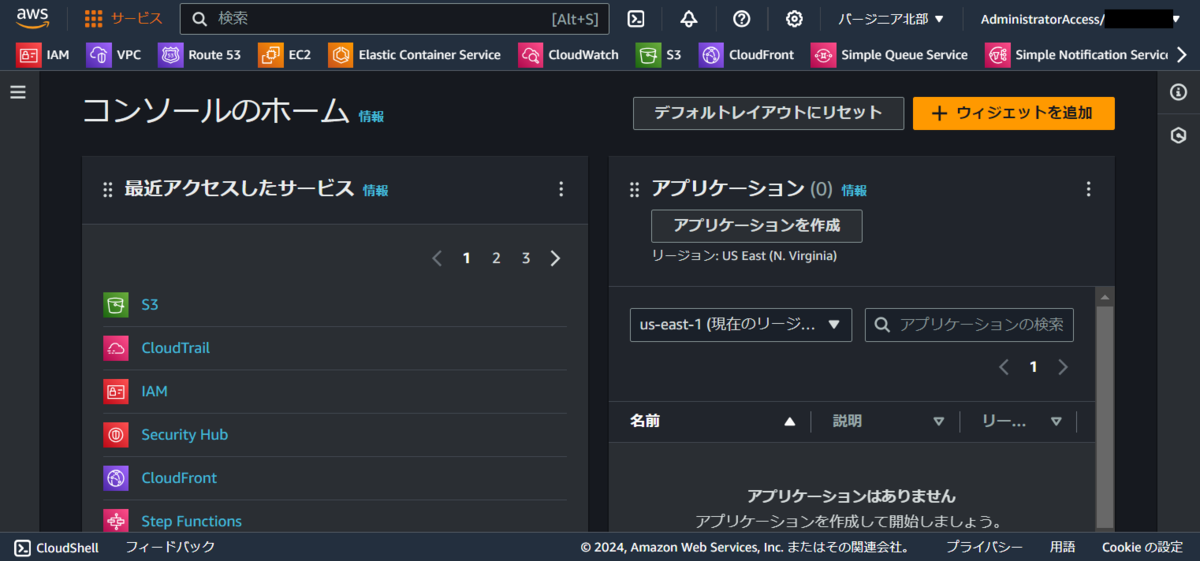Click the drag handle of recent services widget
Viewport: 1200px width, 561px height.
[108, 190]
